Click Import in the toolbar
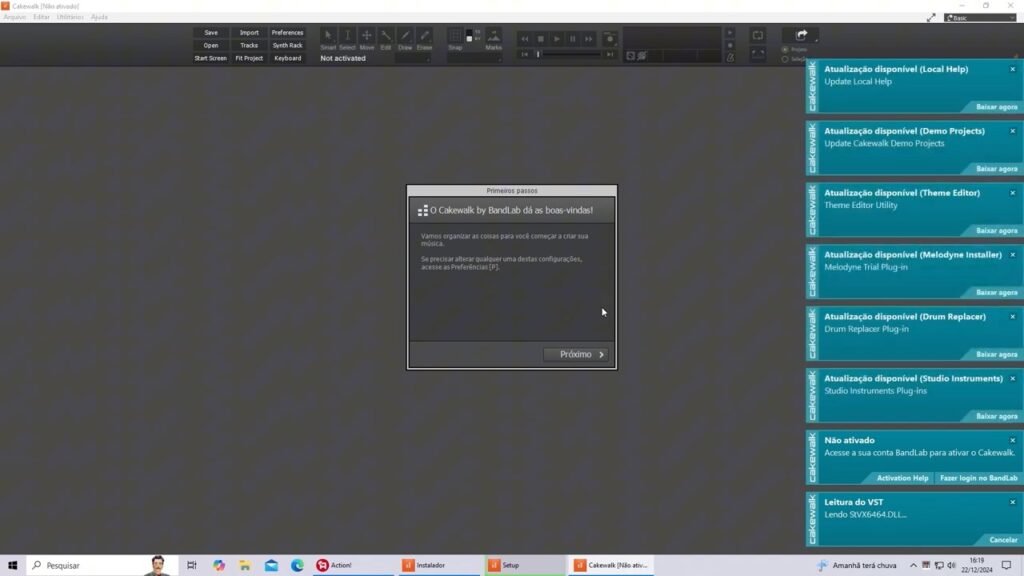This screenshot has height=576, width=1024. 249,33
